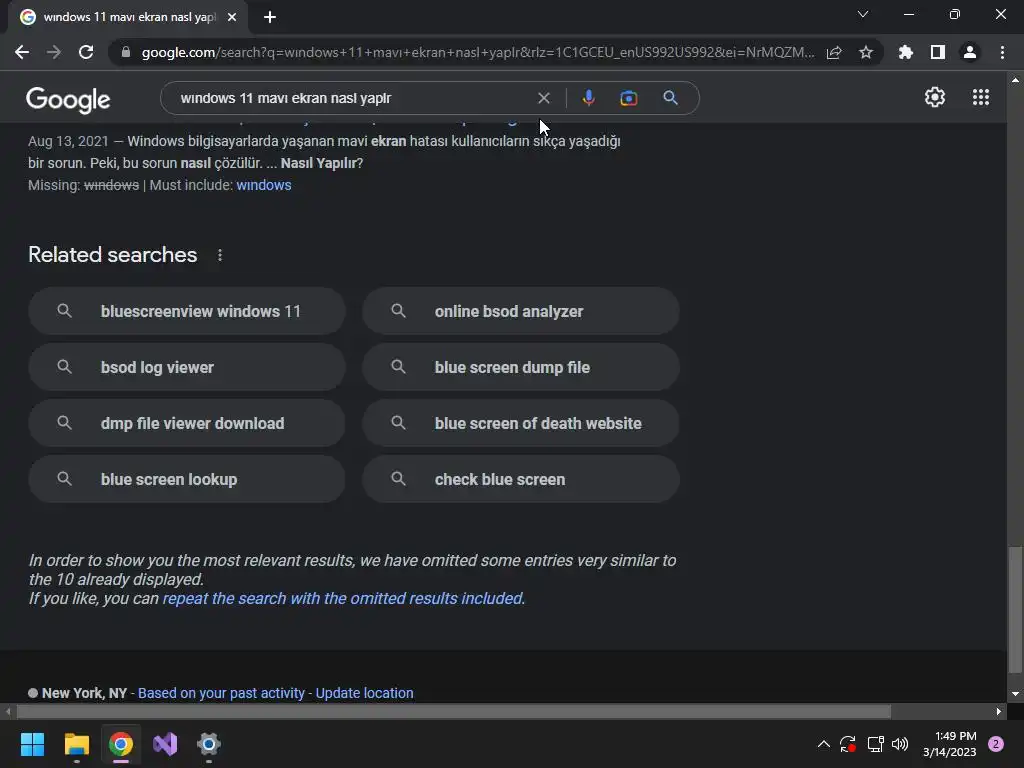Viewport: 1024px width, 768px height.
Task: Search 'blue screen dump file' suggestion
Action: (521, 367)
